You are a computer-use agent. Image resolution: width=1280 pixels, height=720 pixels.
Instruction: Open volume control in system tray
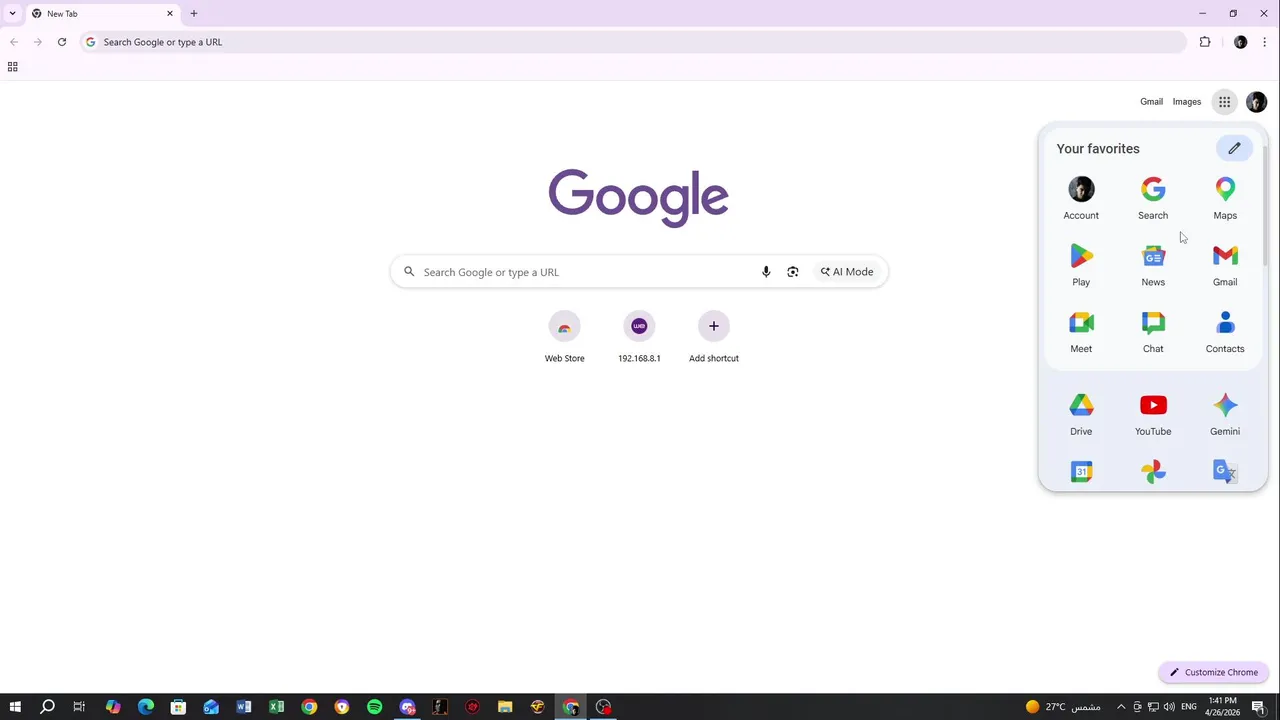pyautogui.click(x=1169, y=707)
